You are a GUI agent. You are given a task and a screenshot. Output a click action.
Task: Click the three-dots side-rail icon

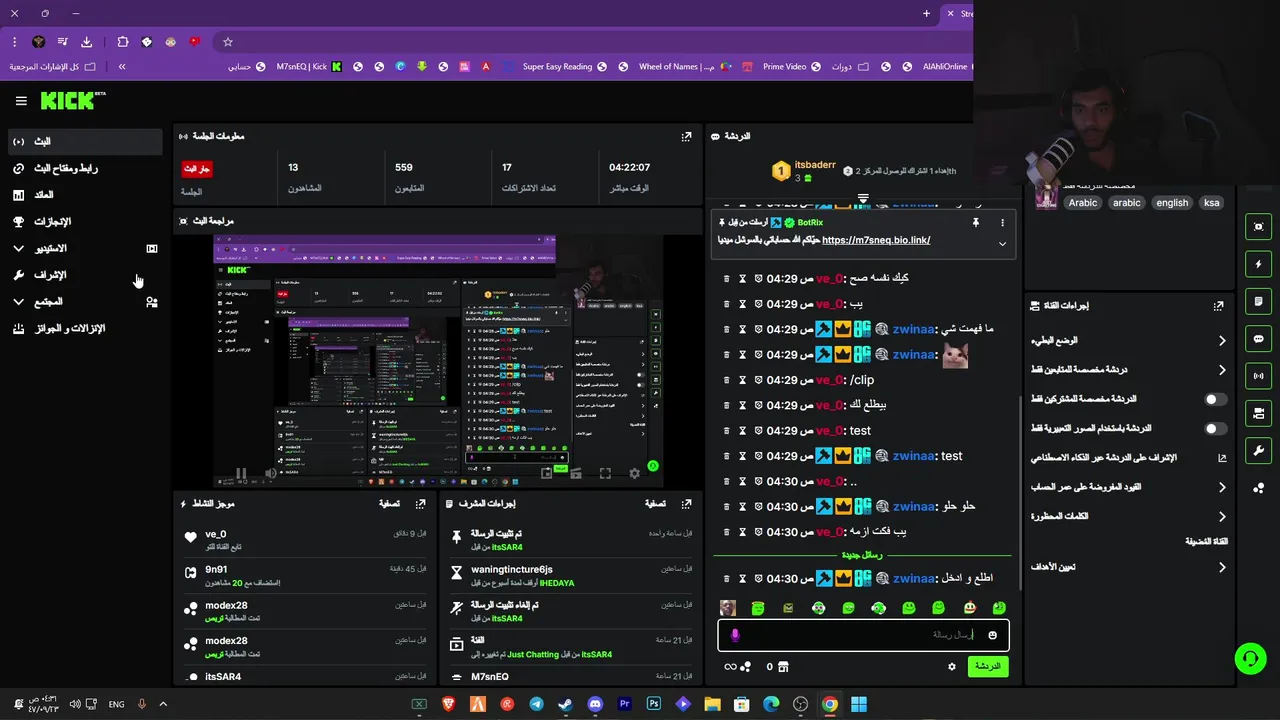[1259, 488]
